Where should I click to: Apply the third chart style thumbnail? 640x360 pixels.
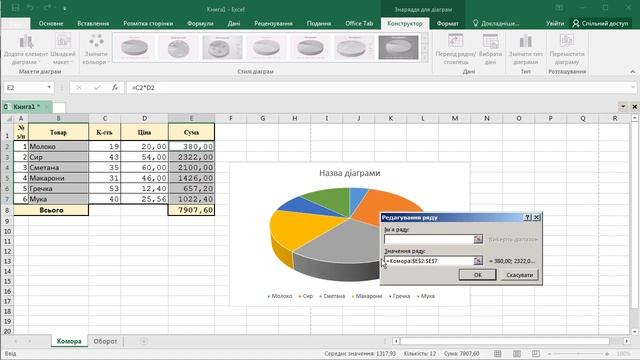222,48
